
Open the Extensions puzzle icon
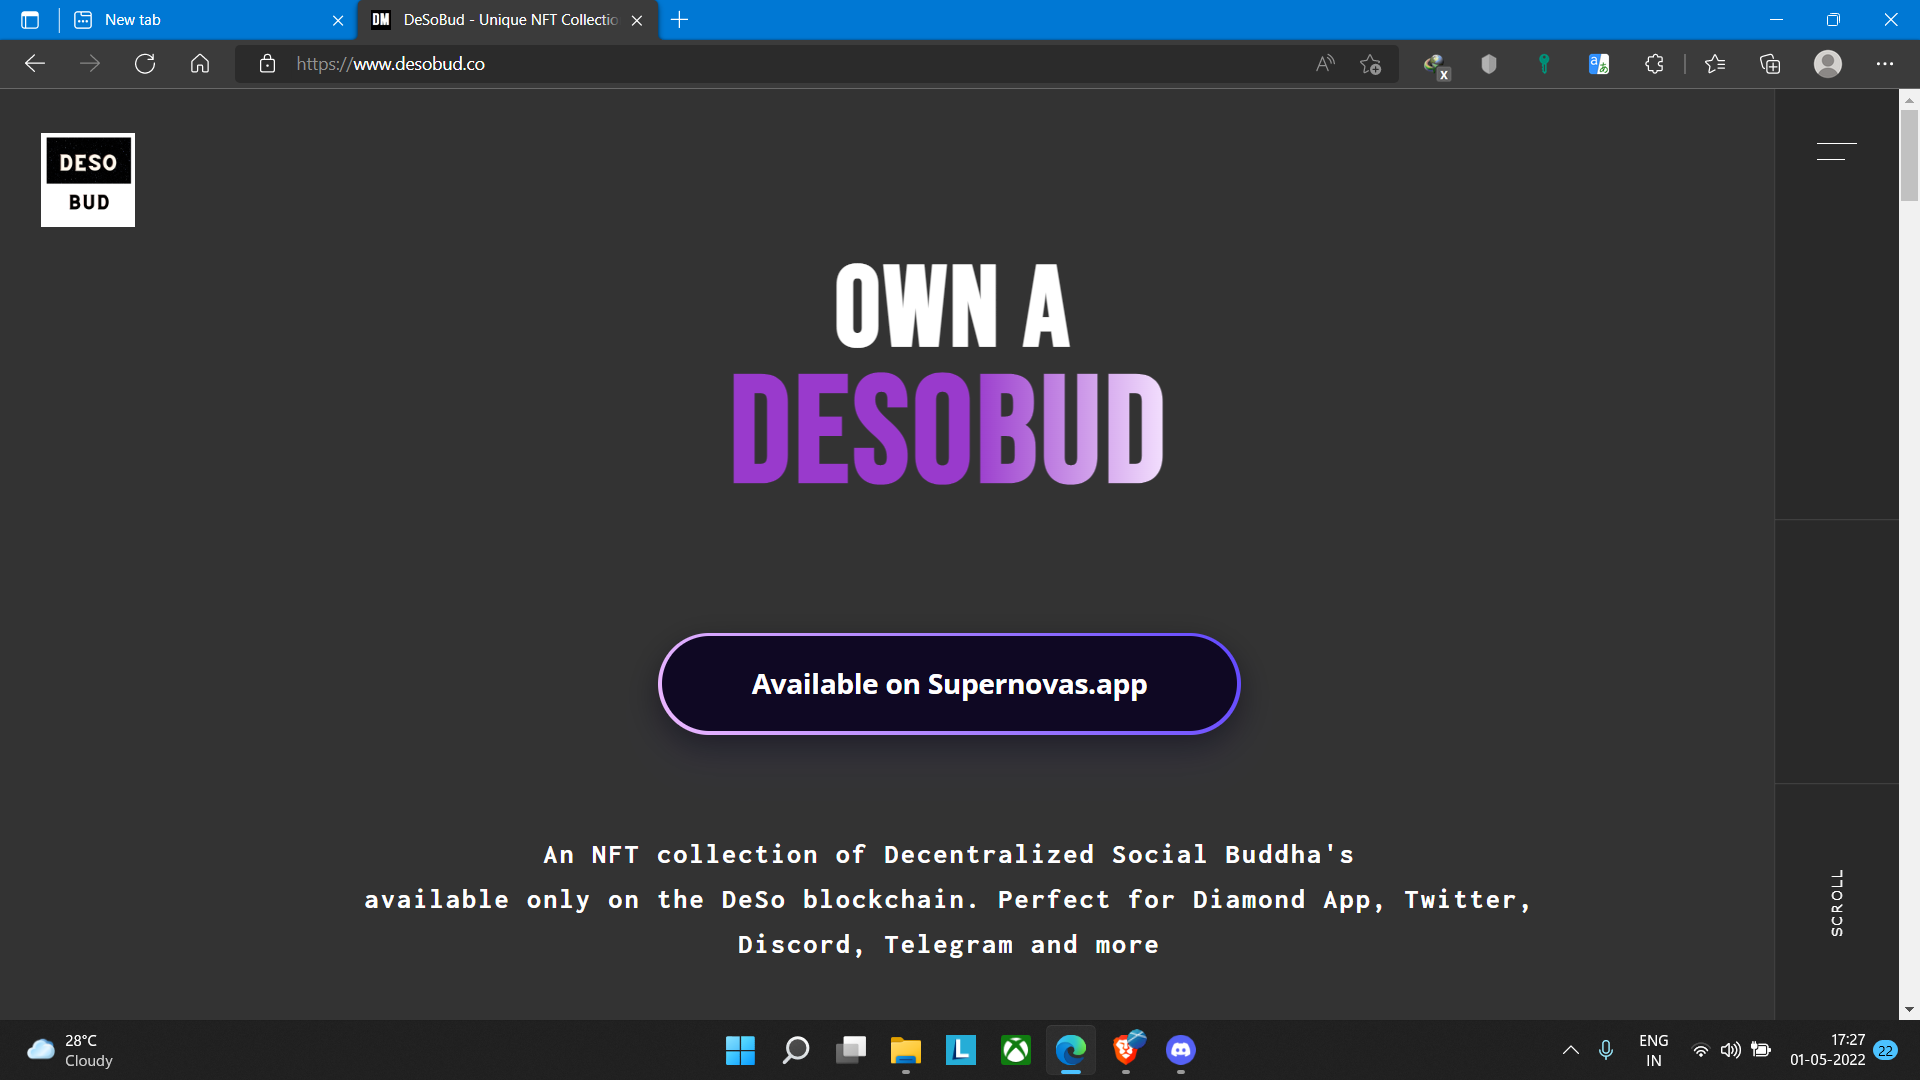click(x=1654, y=64)
